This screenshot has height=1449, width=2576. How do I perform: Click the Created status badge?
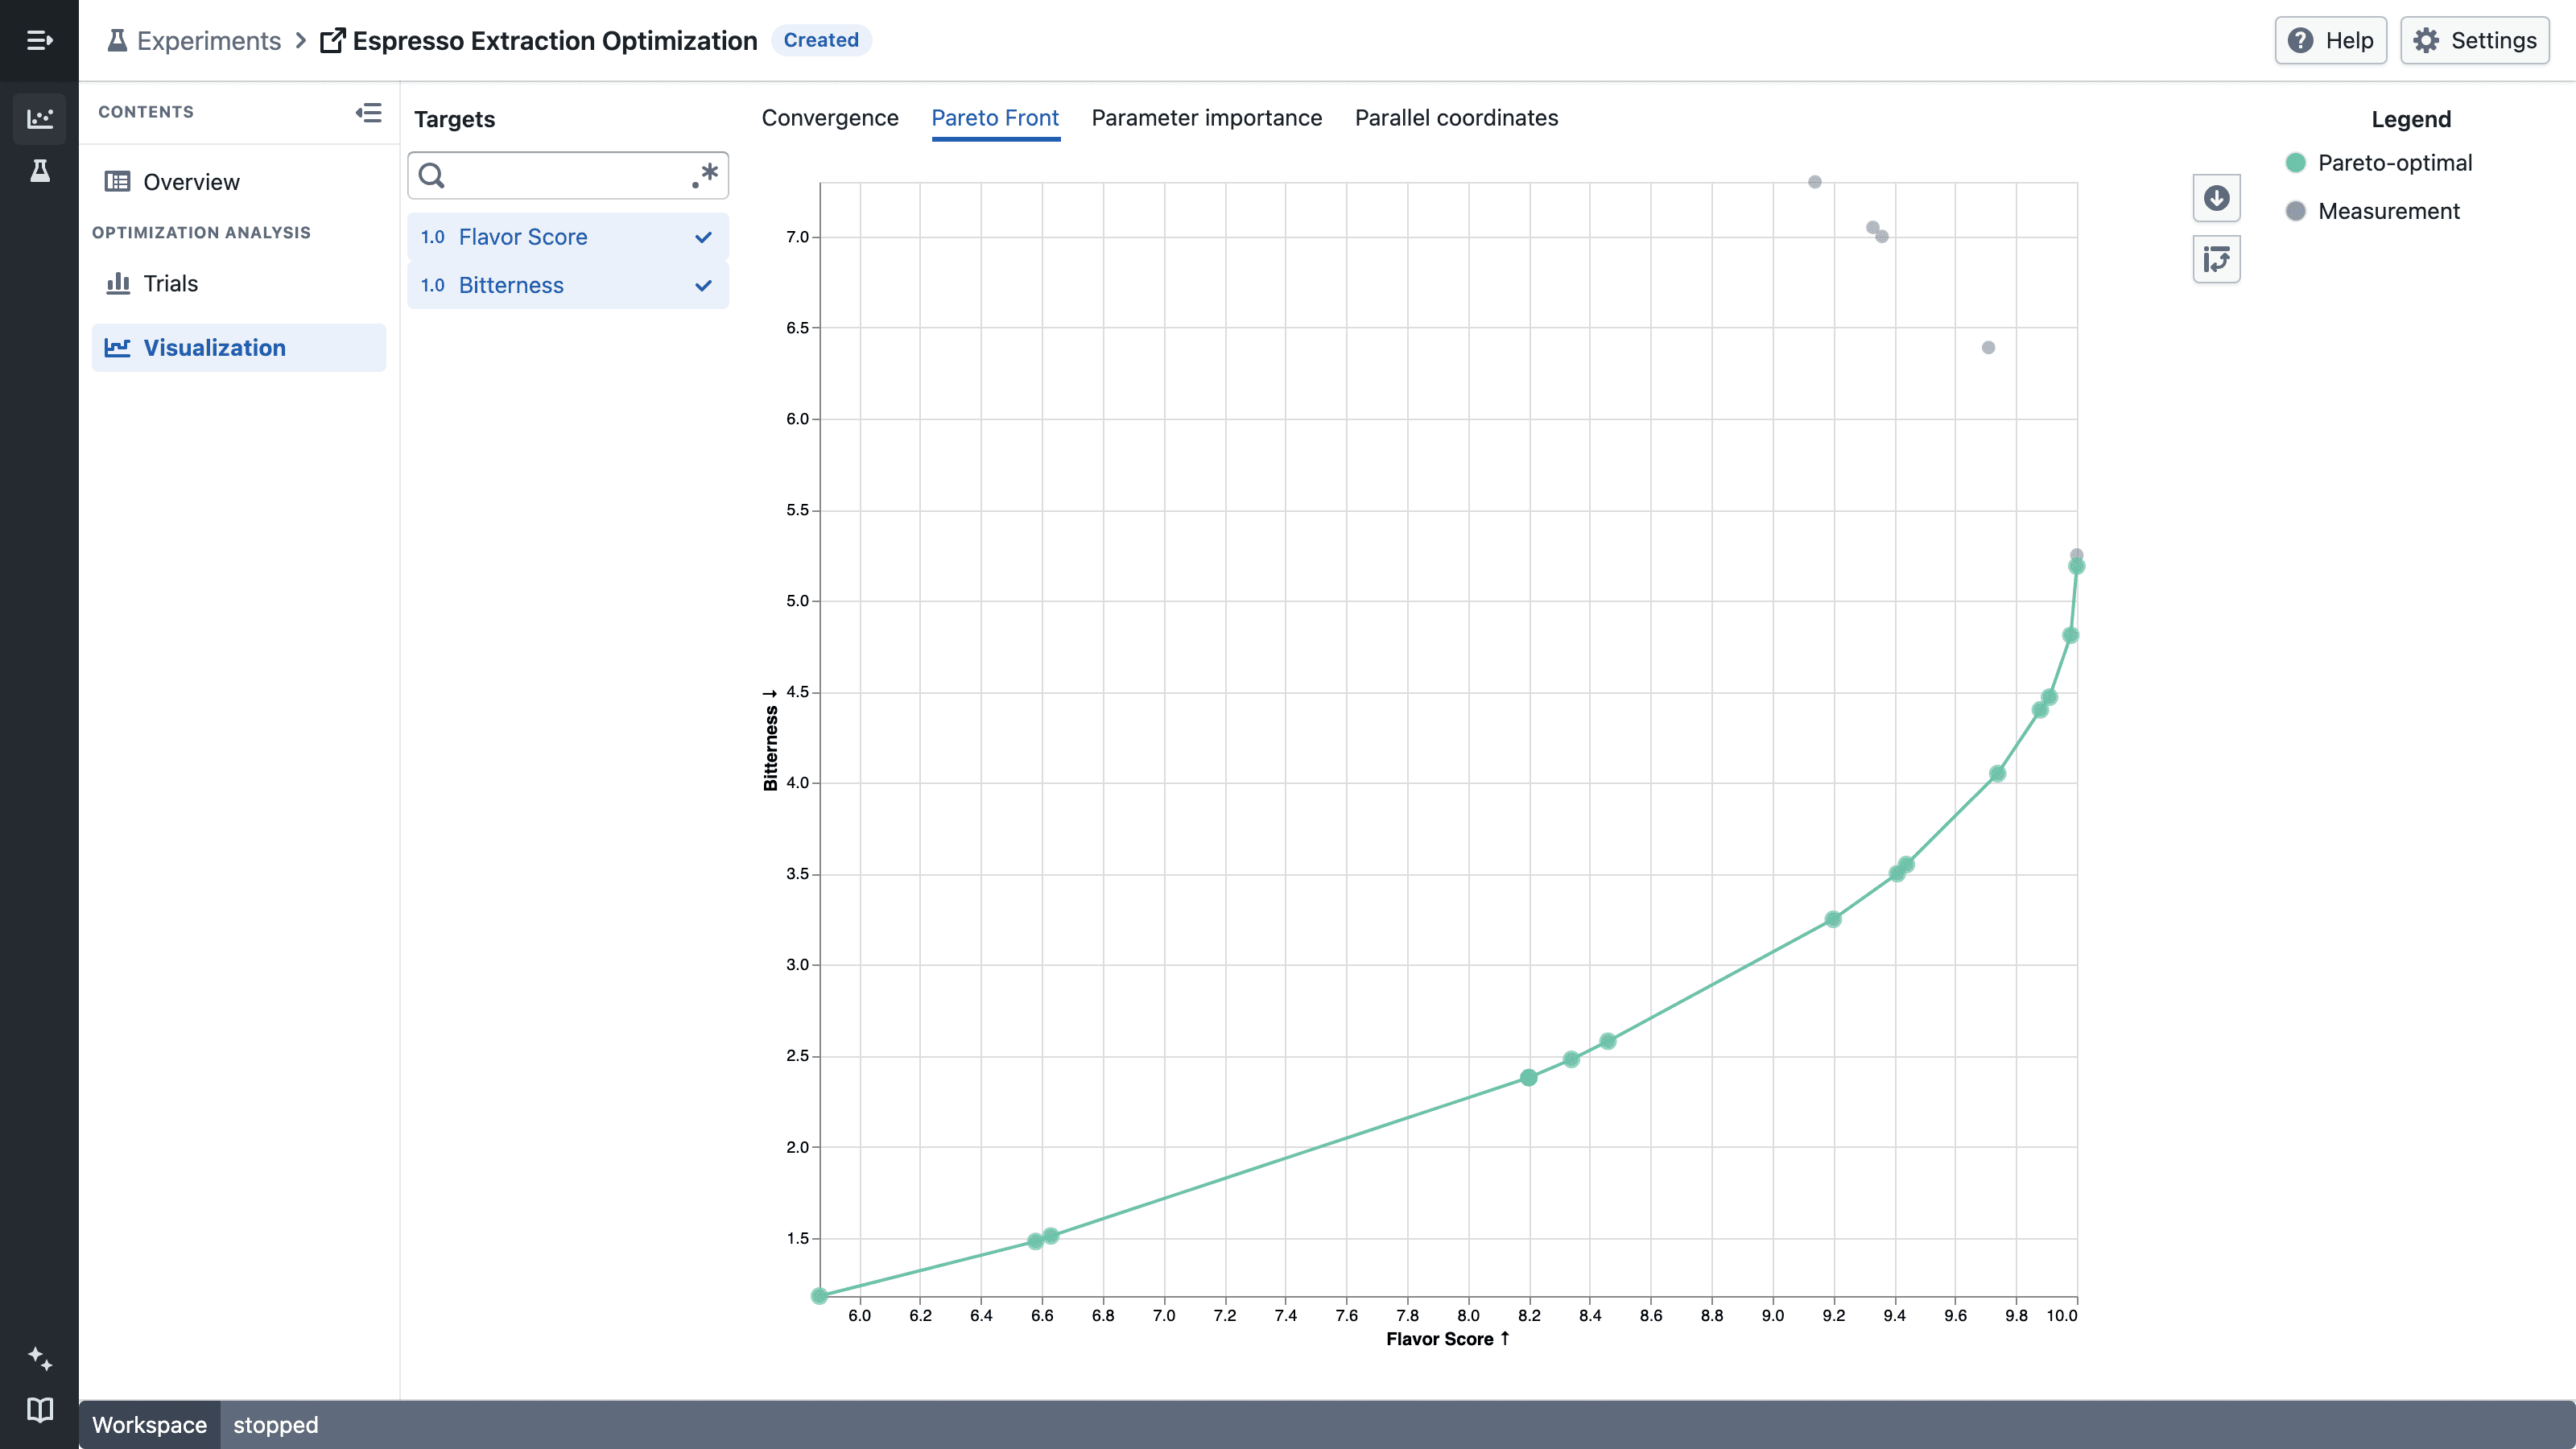point(820,40)
